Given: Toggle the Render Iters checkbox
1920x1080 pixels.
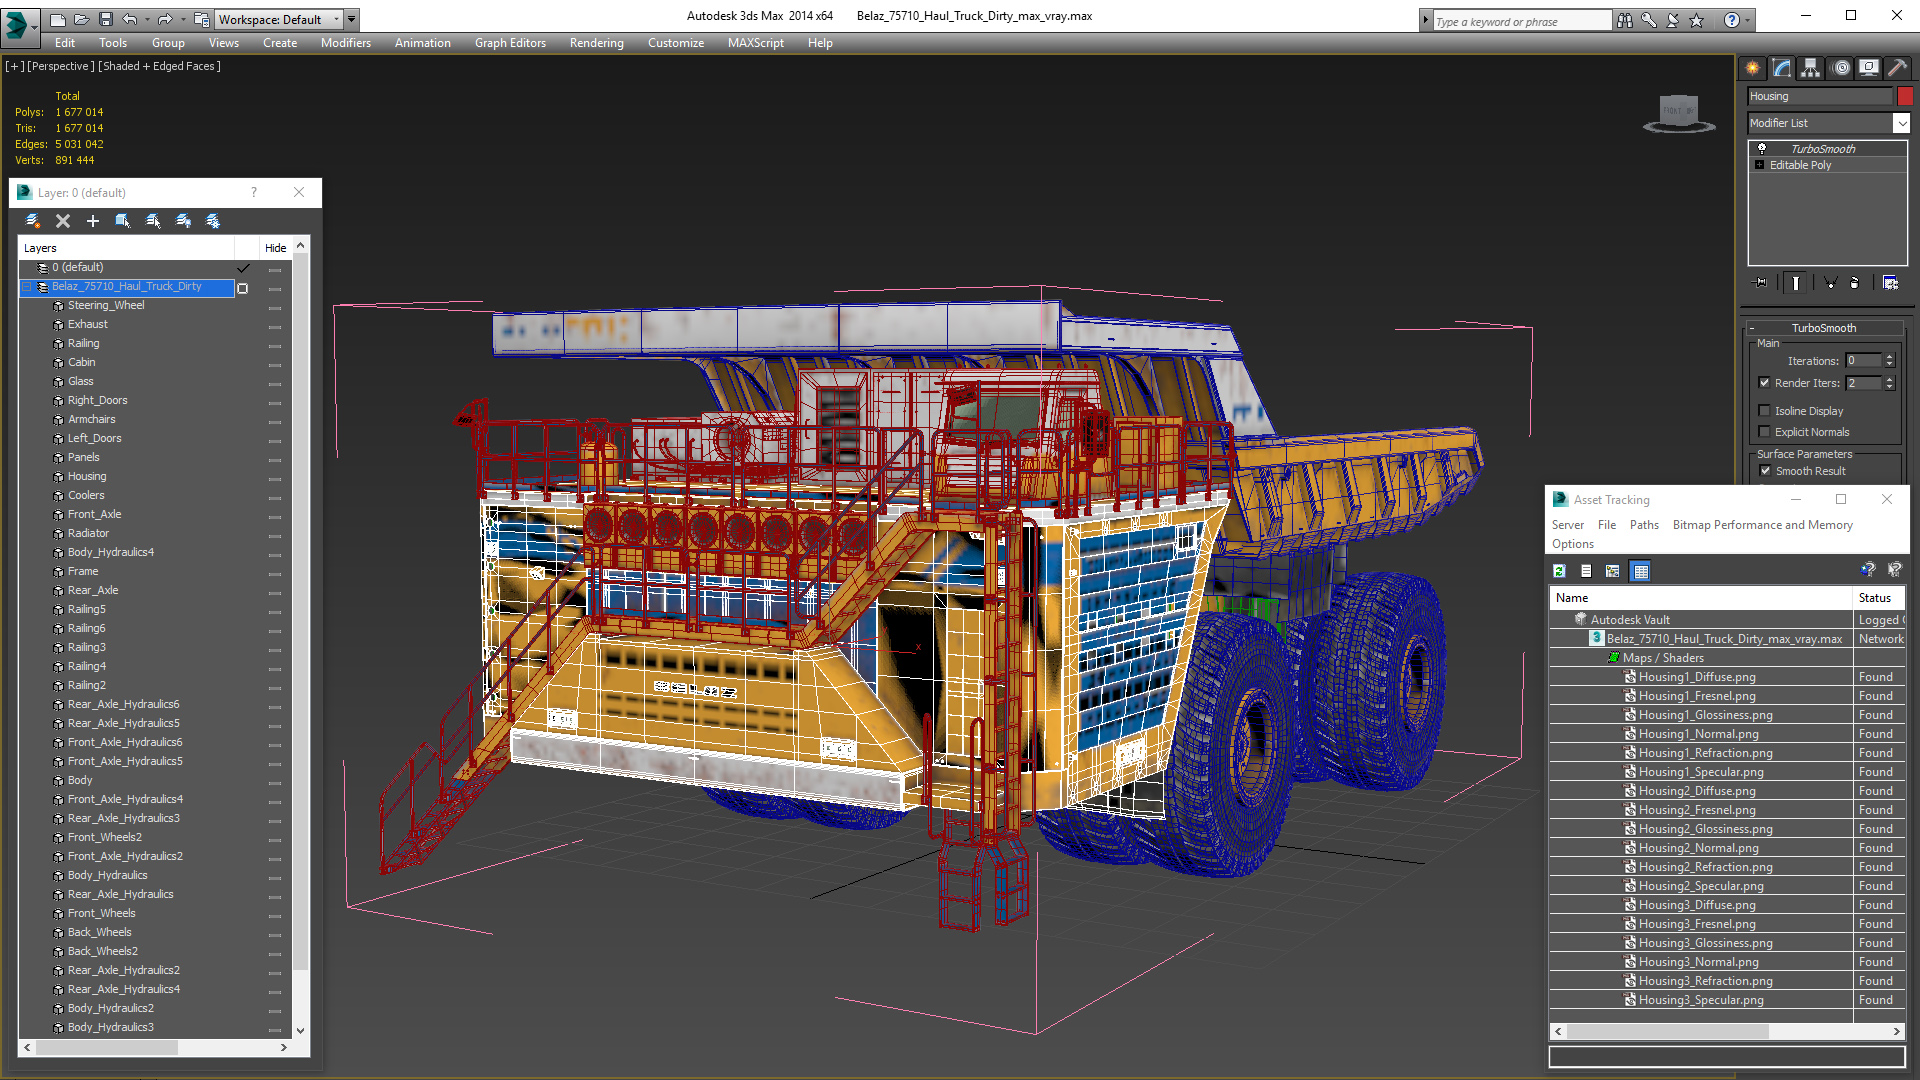Looking at the screenshot, I should pyautogui.click(x=1765, y=383).
